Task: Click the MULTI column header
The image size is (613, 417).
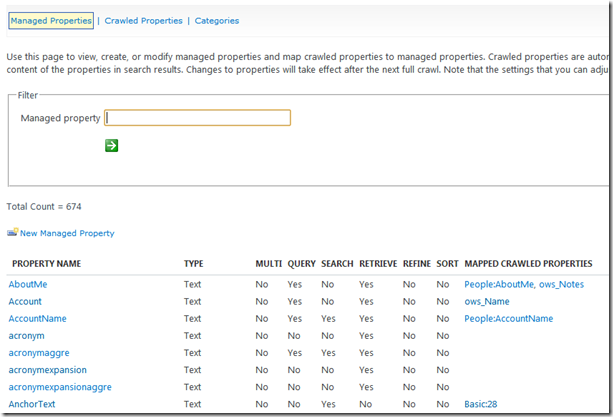Action: click(269, 264)
